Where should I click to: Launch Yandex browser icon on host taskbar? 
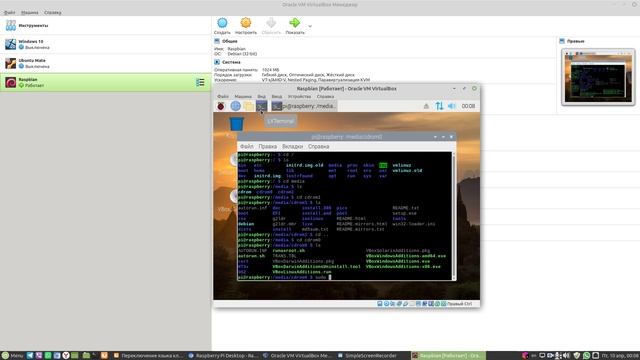point(65,356)
